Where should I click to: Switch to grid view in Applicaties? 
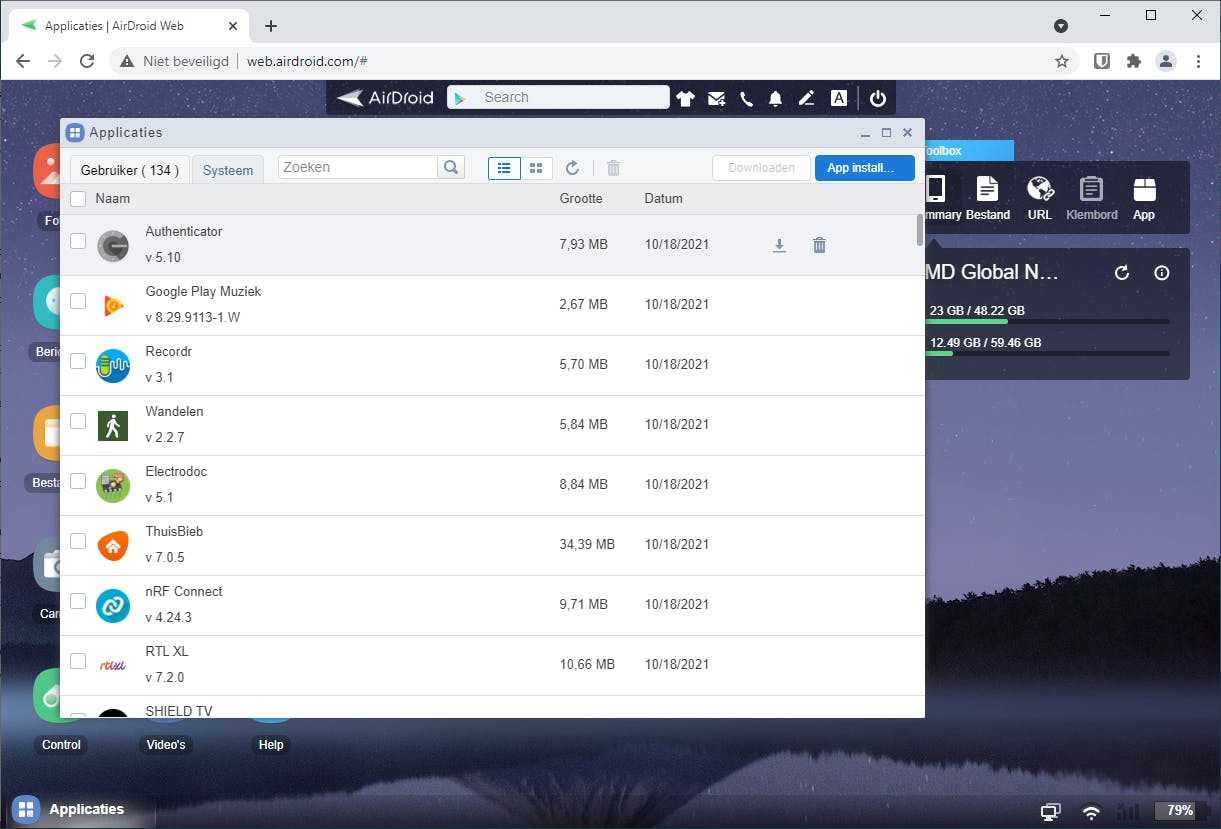click(536, 168)
